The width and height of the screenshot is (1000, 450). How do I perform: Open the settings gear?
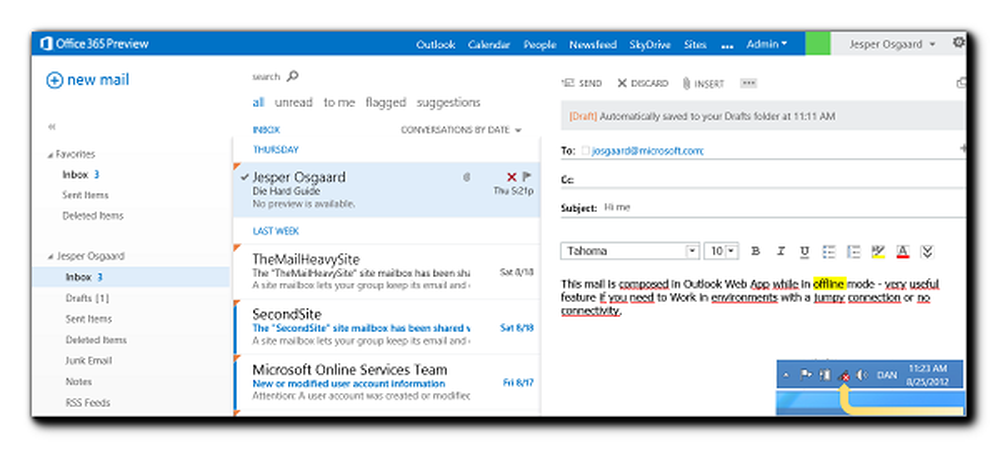click(959, 43)
